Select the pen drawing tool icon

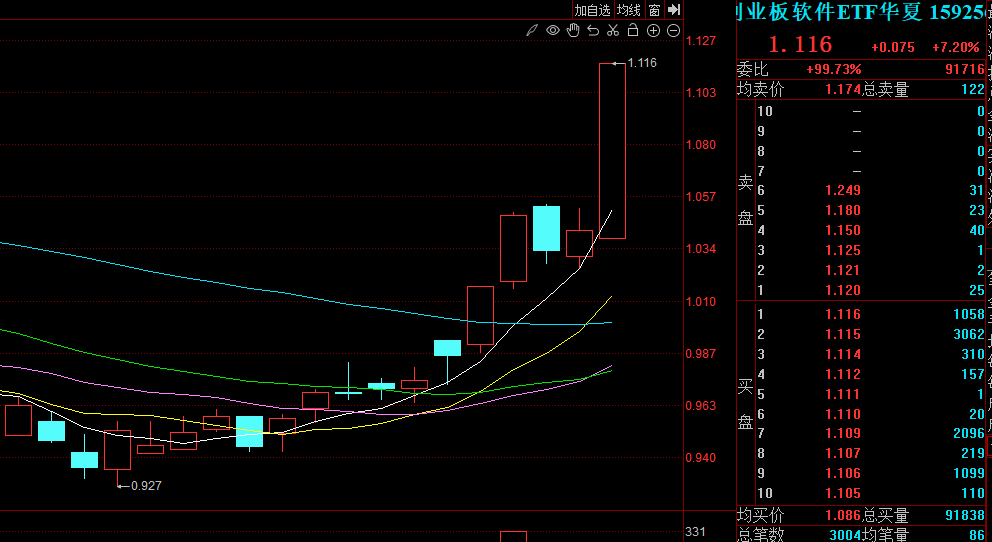533,31
